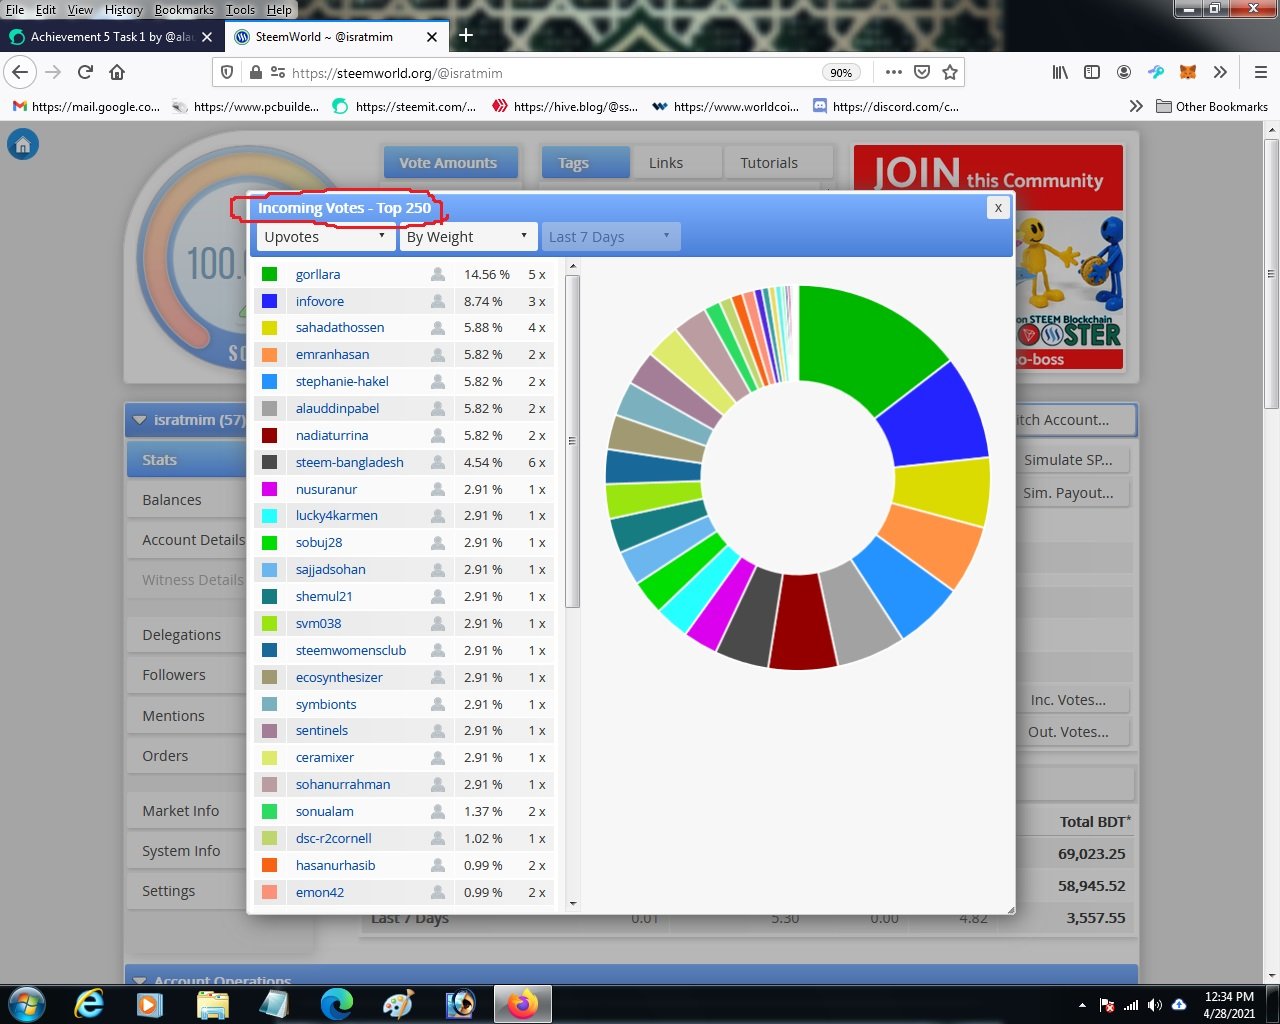The image size is (1280, 1024).
Task: Open the sahadathossen voter link
Action: [340, 328]
